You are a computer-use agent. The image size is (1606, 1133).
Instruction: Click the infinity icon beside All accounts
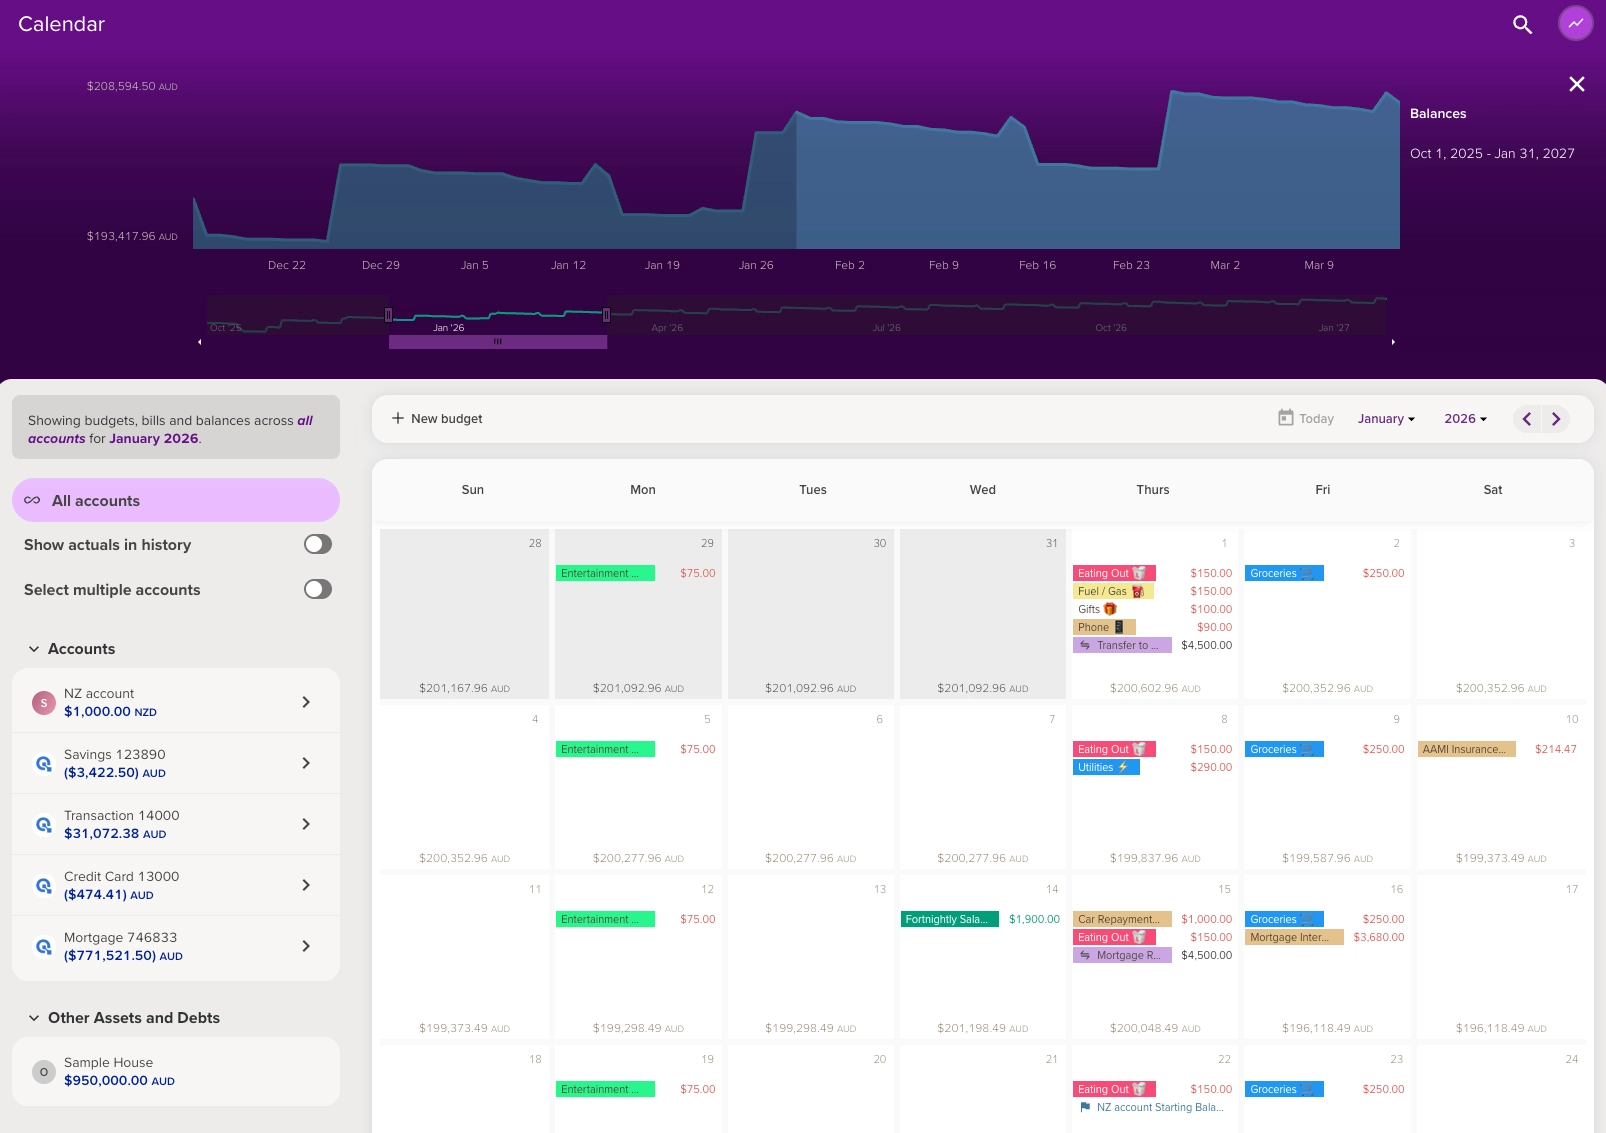click(x=32, y=500)
